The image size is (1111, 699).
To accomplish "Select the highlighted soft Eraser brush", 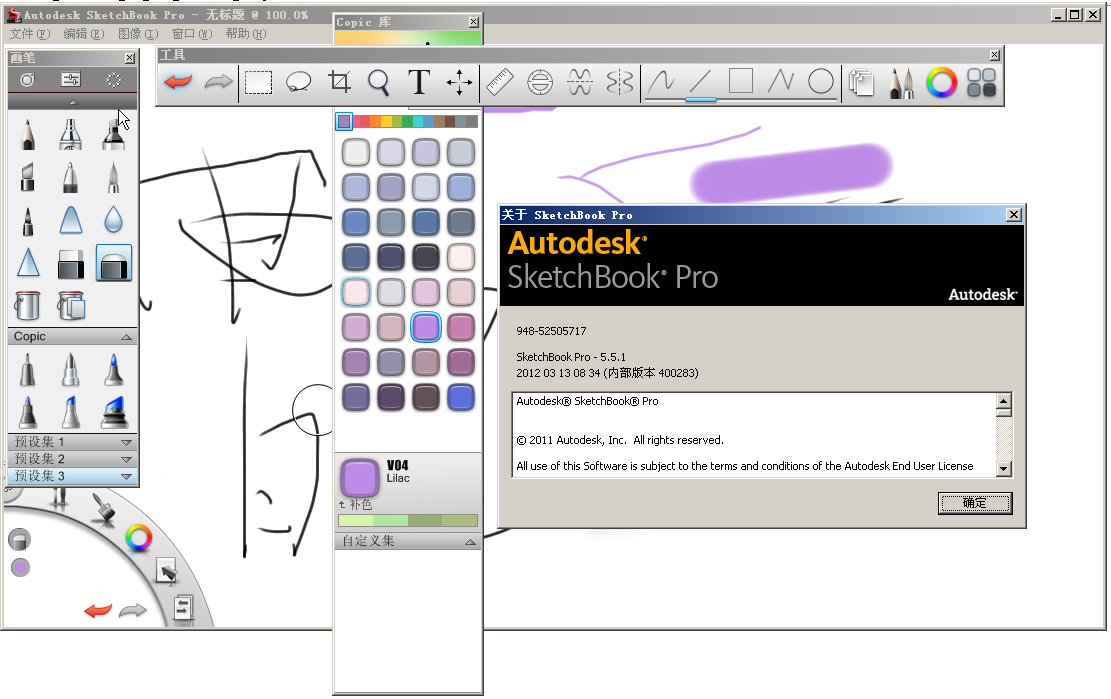I will pyautogui.click(x=113, y=263).
